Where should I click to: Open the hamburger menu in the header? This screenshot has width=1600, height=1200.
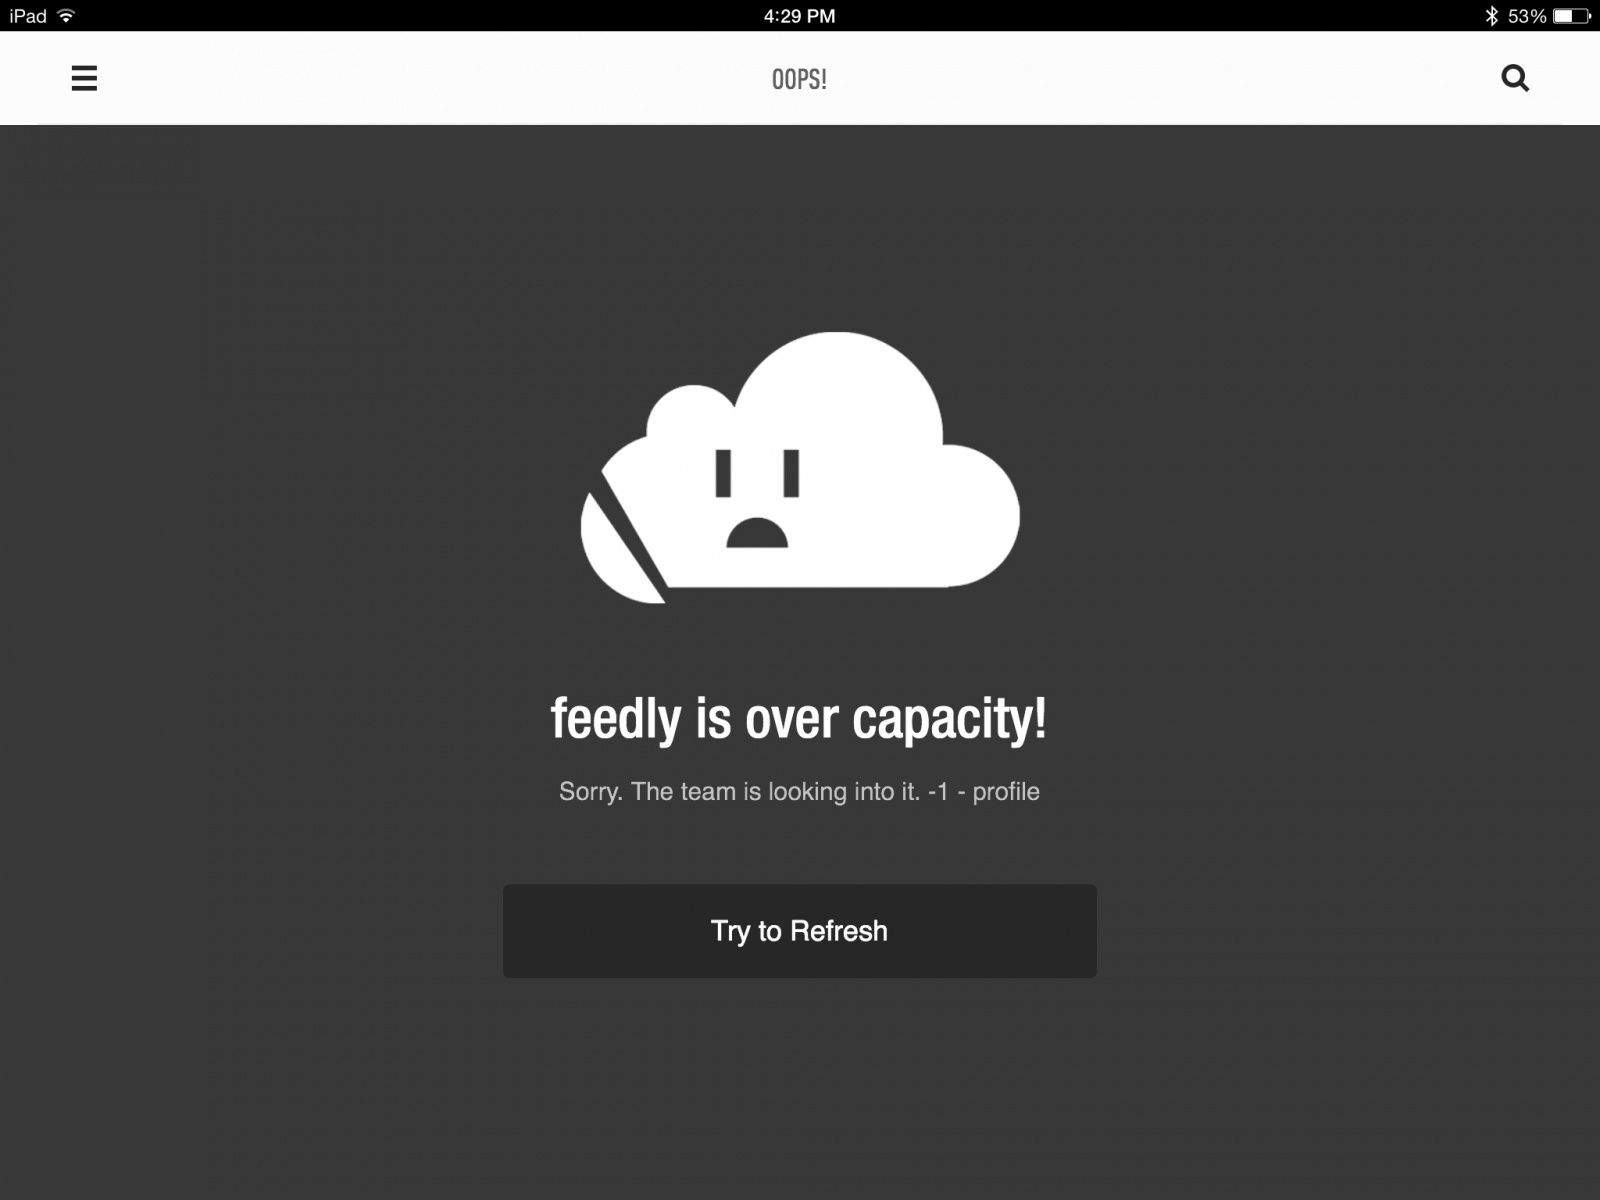(x=84, y=78)
